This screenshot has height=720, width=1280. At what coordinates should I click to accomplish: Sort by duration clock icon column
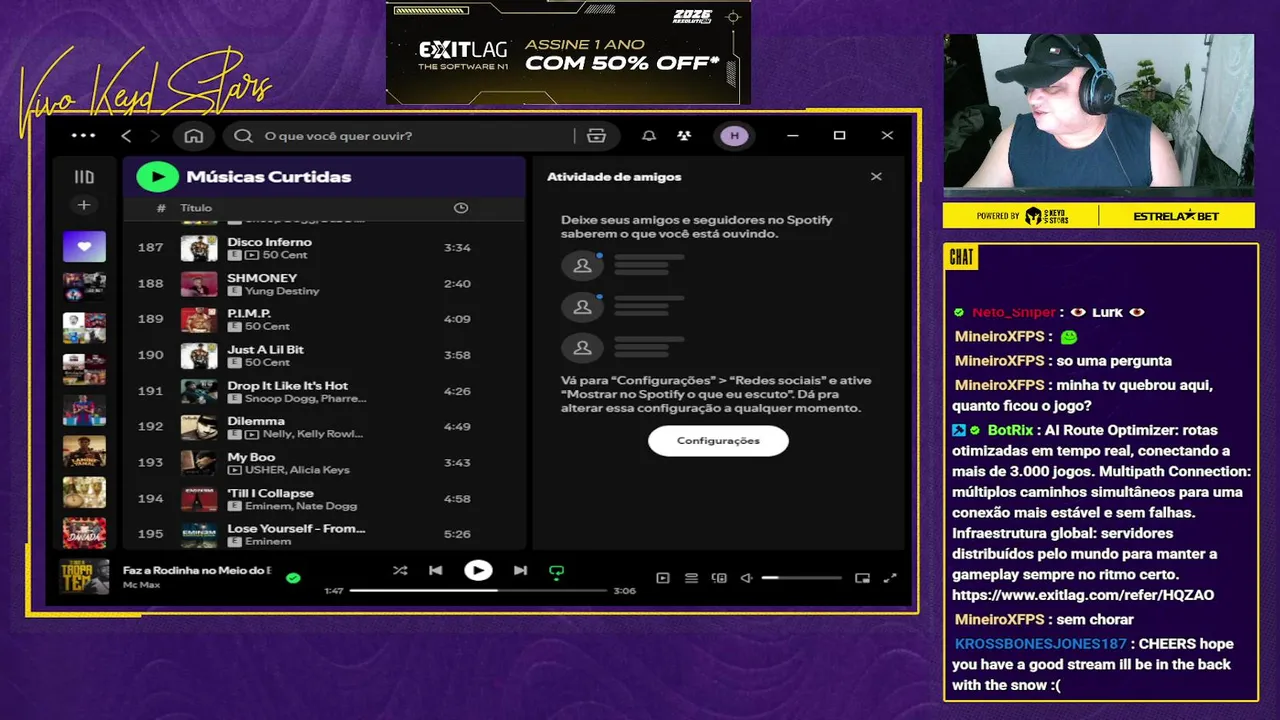click(x=461, y=208)
